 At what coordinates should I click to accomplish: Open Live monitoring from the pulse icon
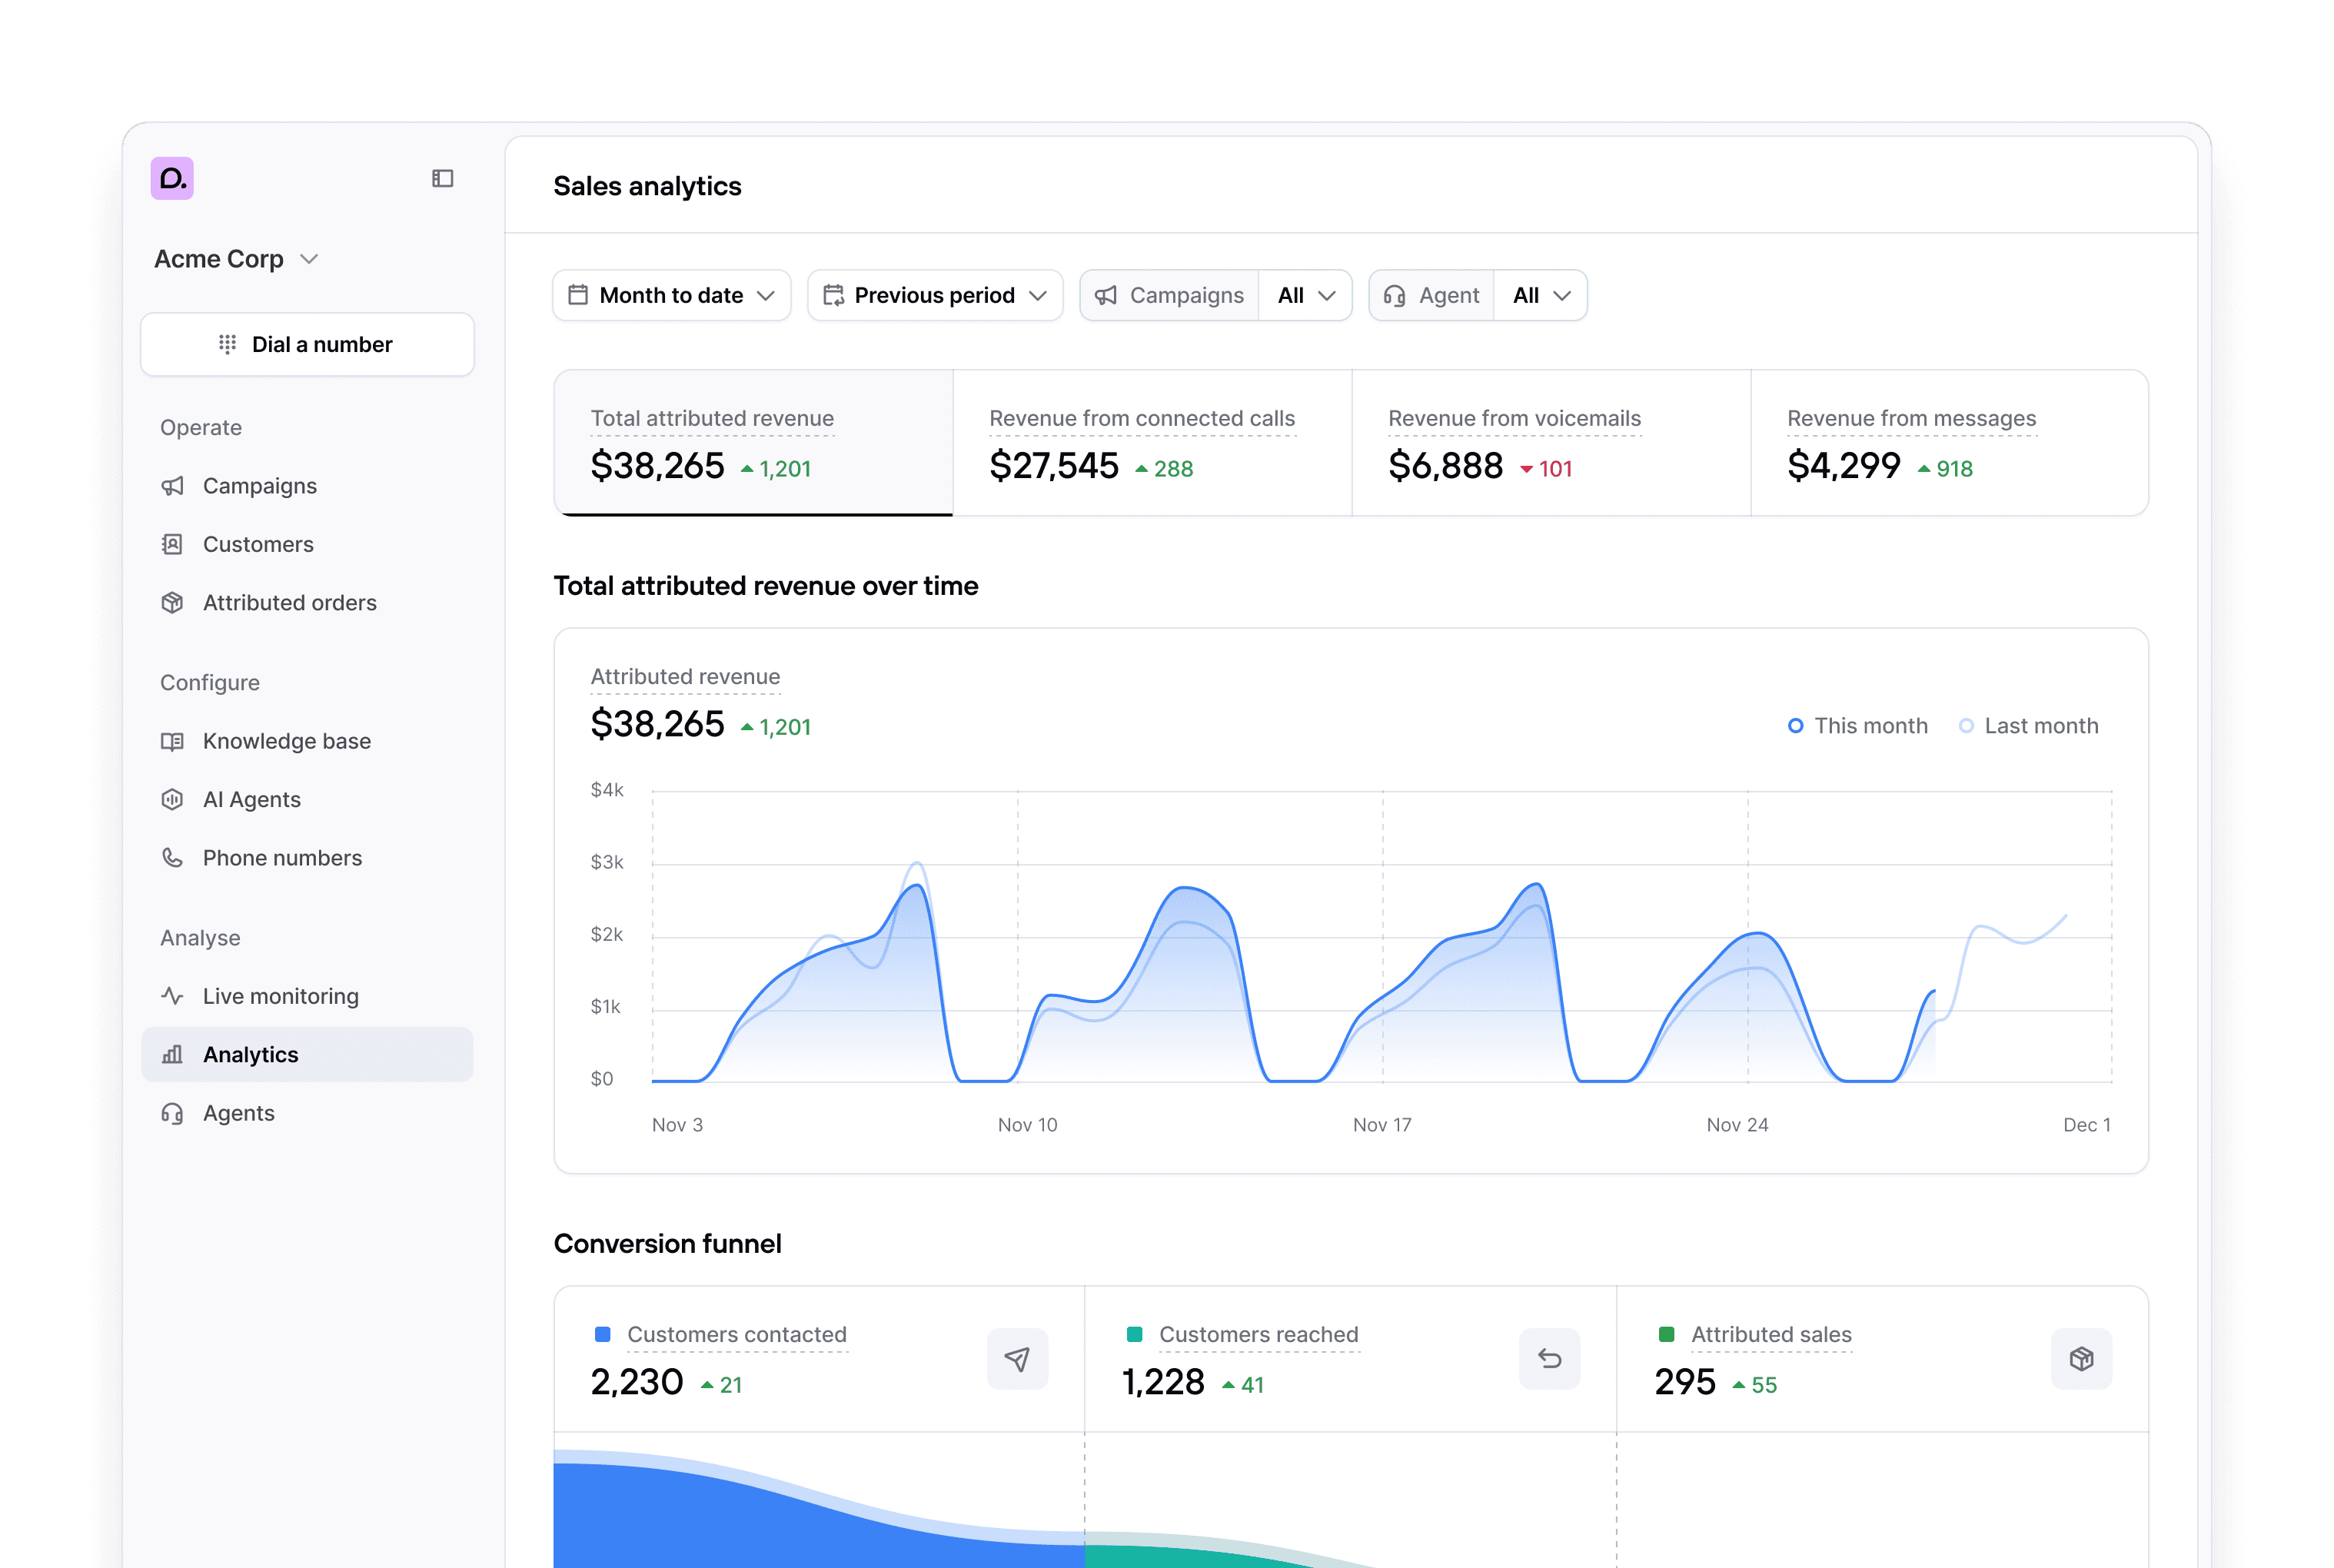[172, 996]
